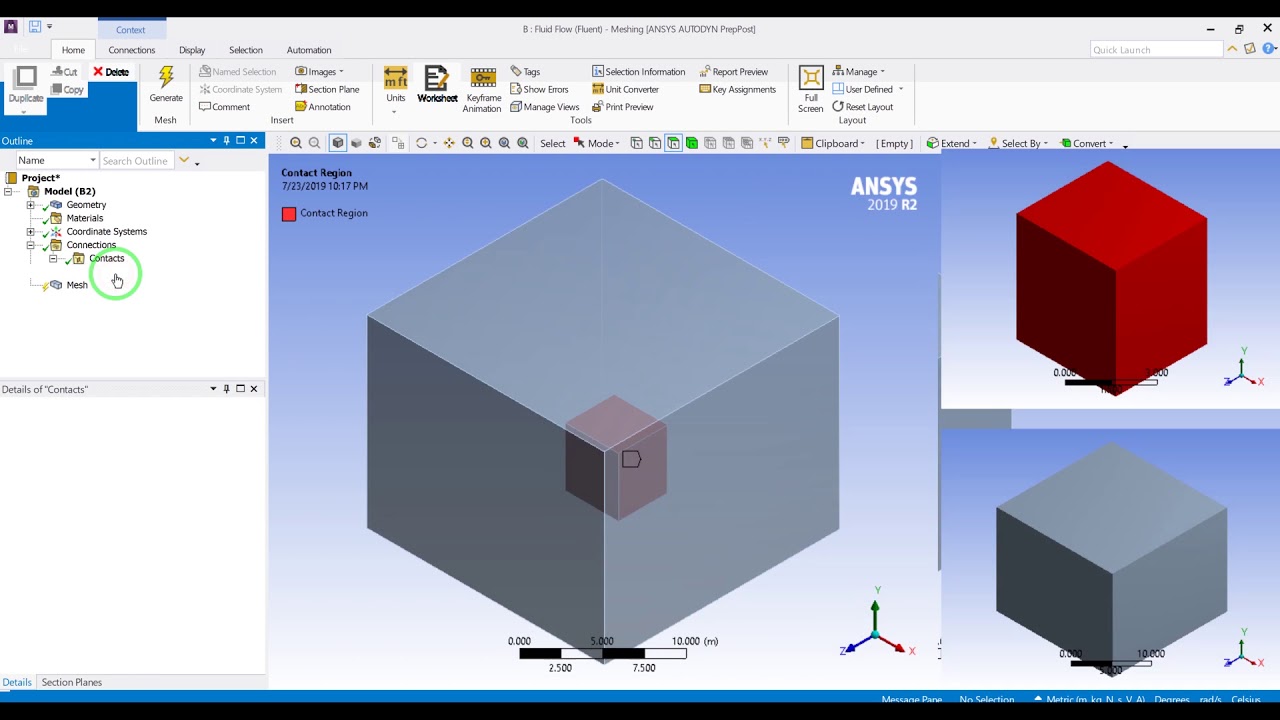Screen dimensions: 1280x720
Task: Close the Outline panel
Action: (x=254, y=141)
